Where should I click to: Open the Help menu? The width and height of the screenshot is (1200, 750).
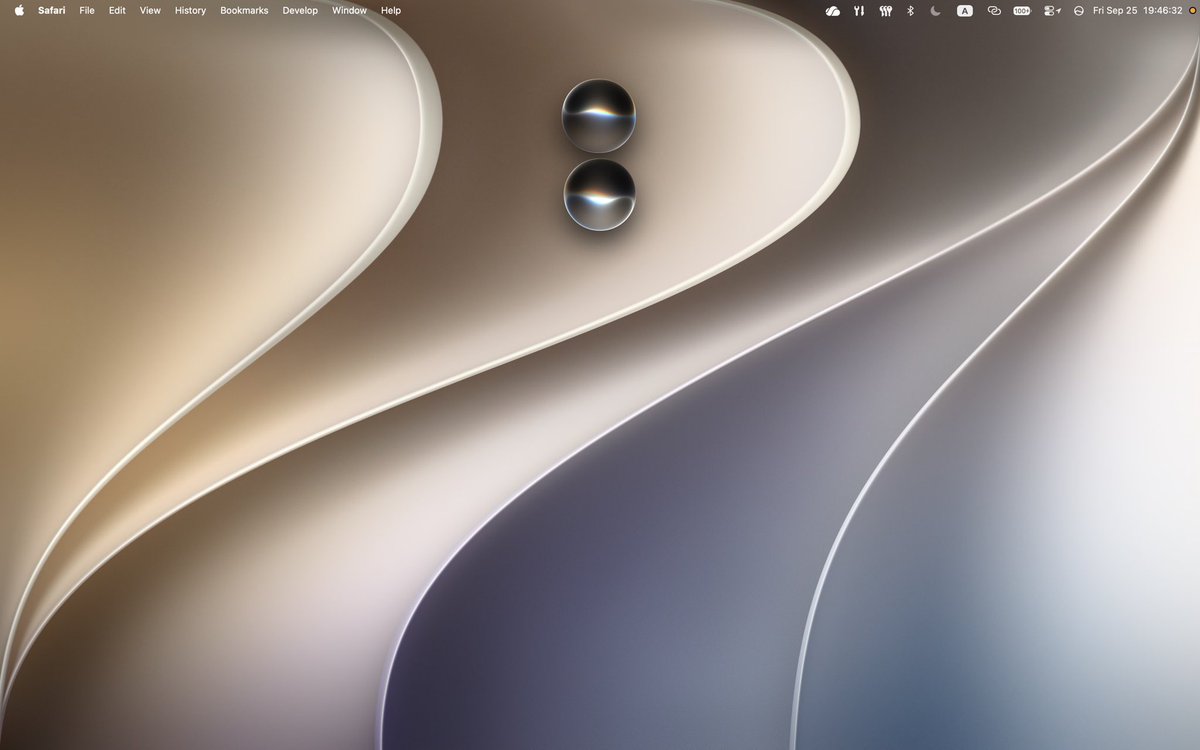[391, 10]
